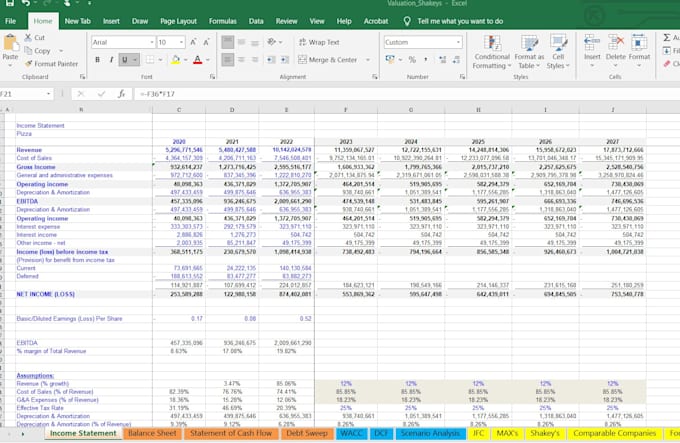Image resolution: width=680 pixels, height=443 pixels.
Task: Click the Copy icon
Action: click(28, 51)
